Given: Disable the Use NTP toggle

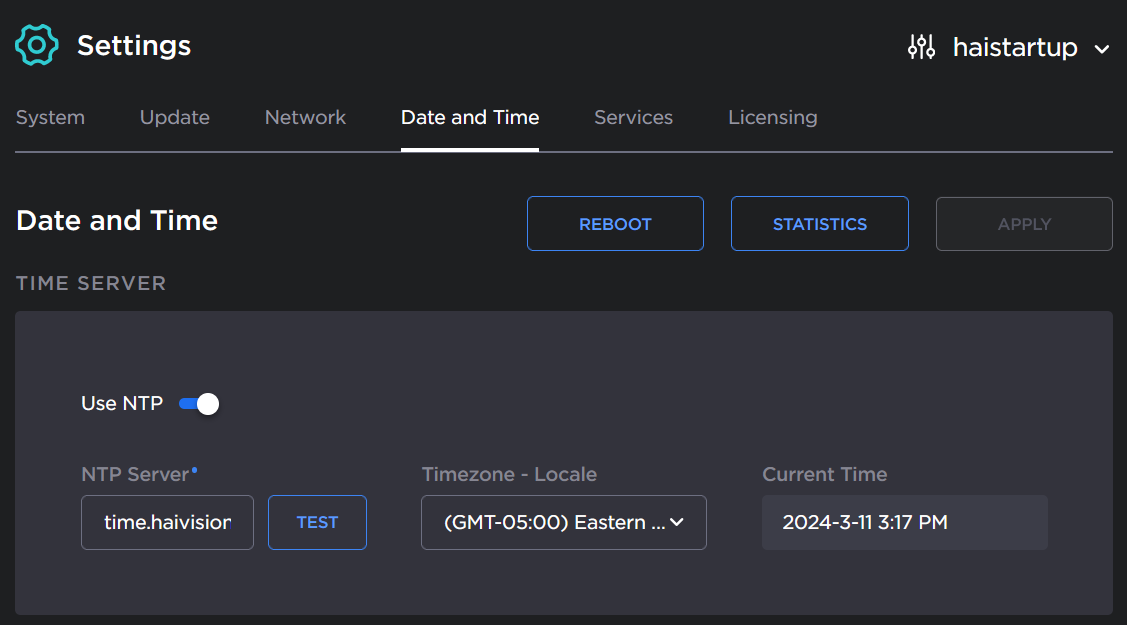Looking at the screenshot, I should point(199,404).
